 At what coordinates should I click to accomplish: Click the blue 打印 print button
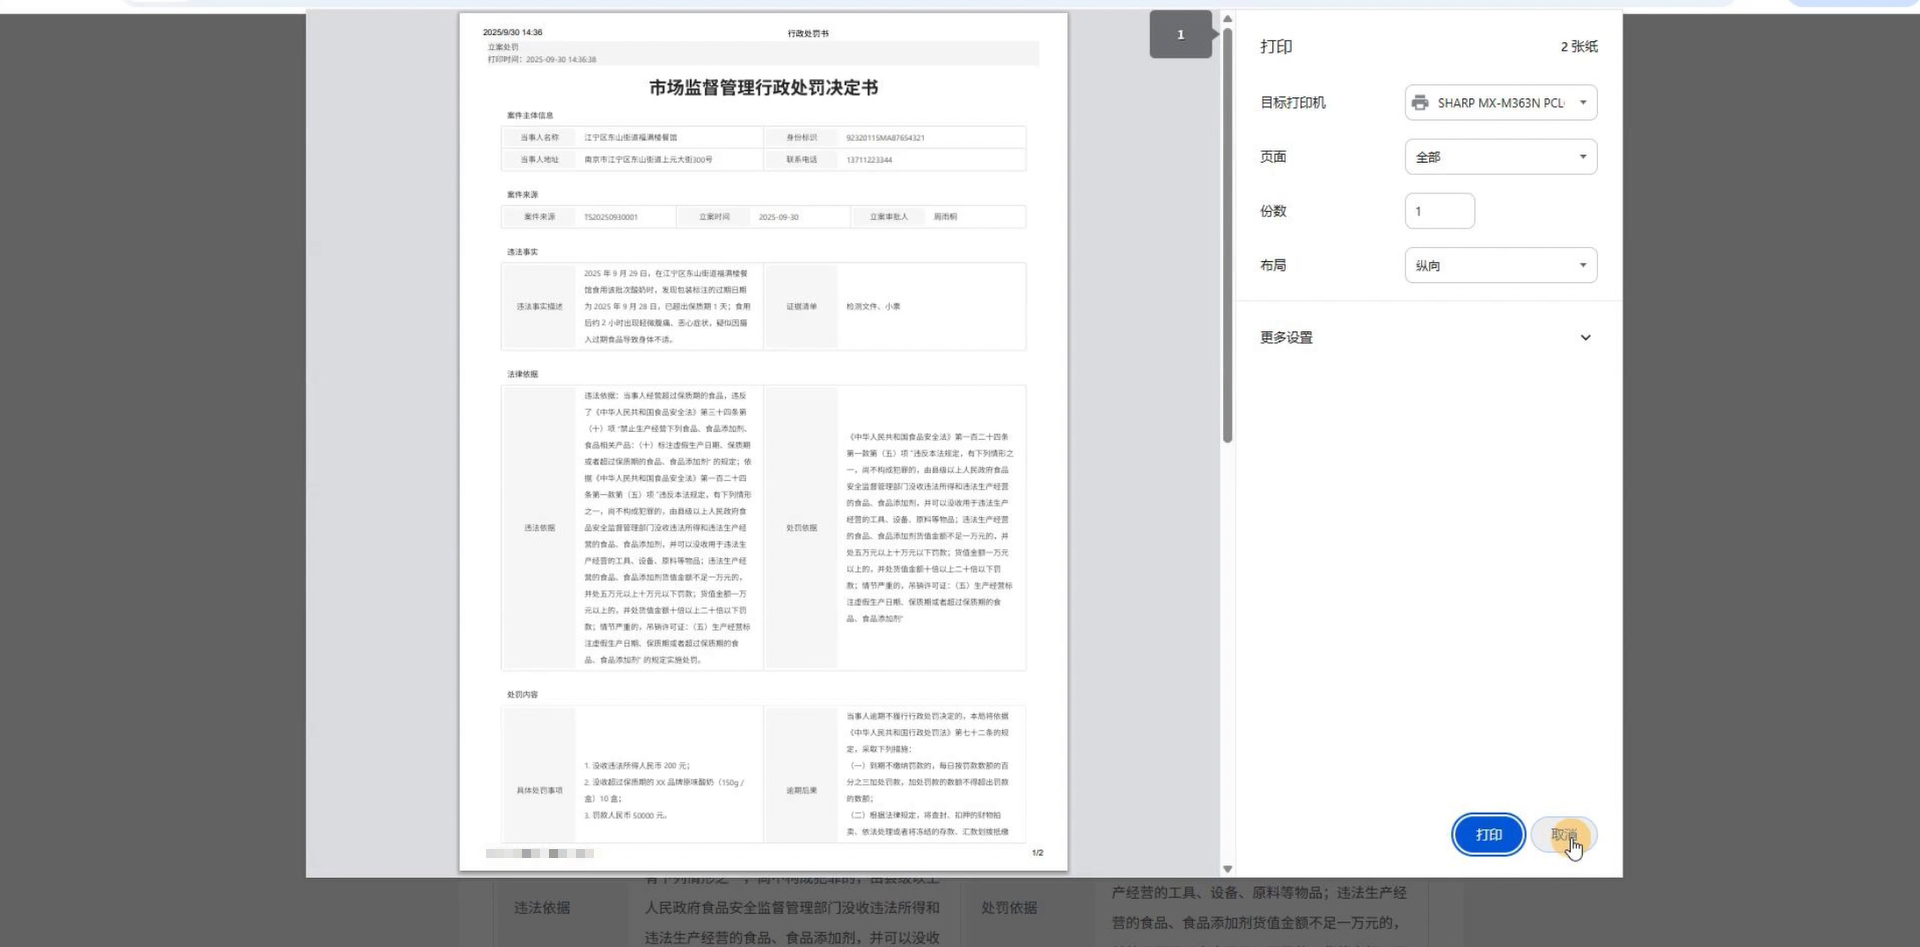(x=1488, y=835)
